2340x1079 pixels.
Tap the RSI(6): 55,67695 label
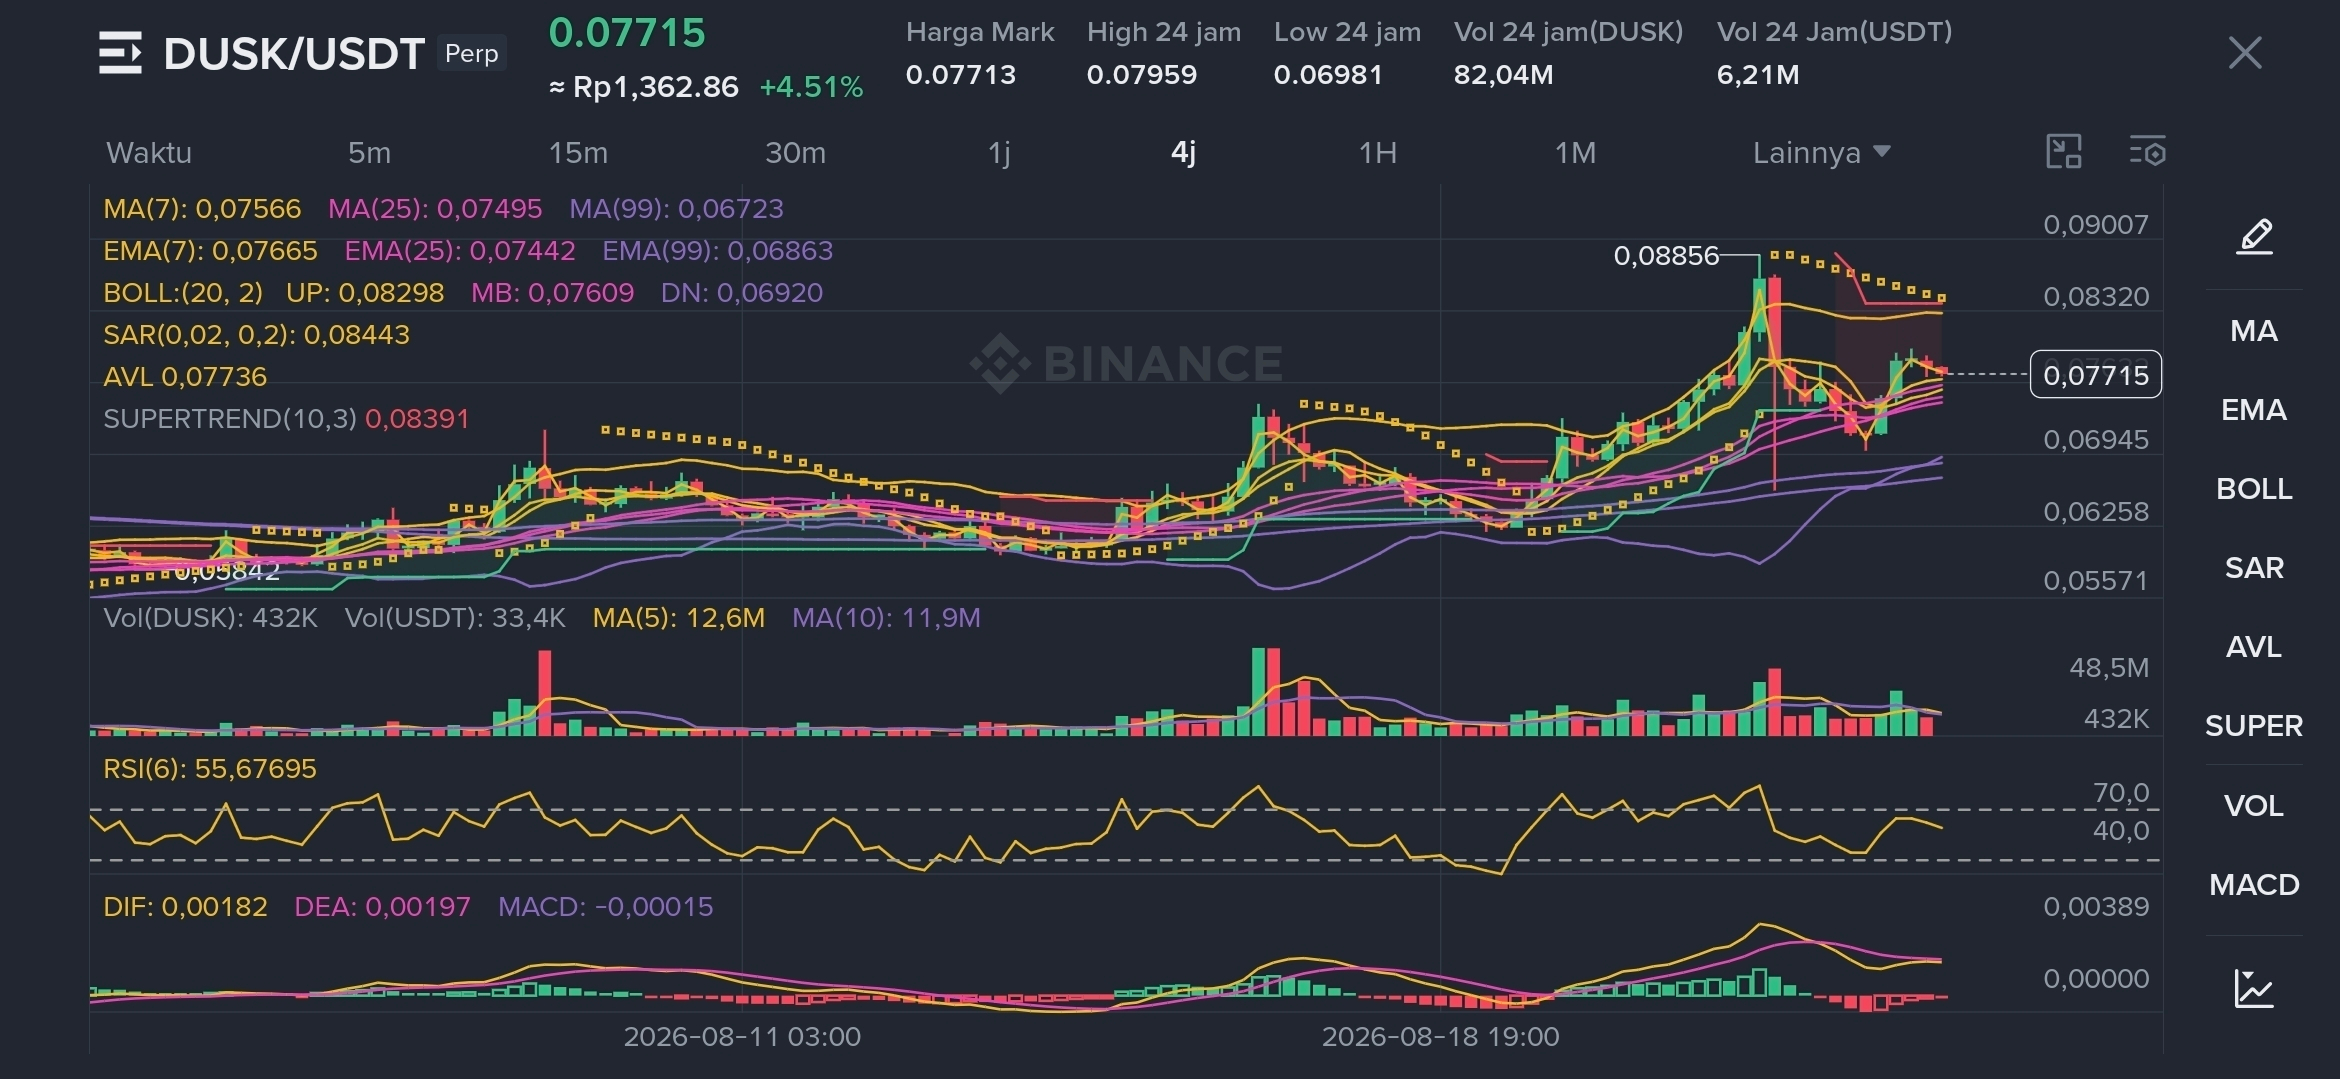click(x=210, y=769)
